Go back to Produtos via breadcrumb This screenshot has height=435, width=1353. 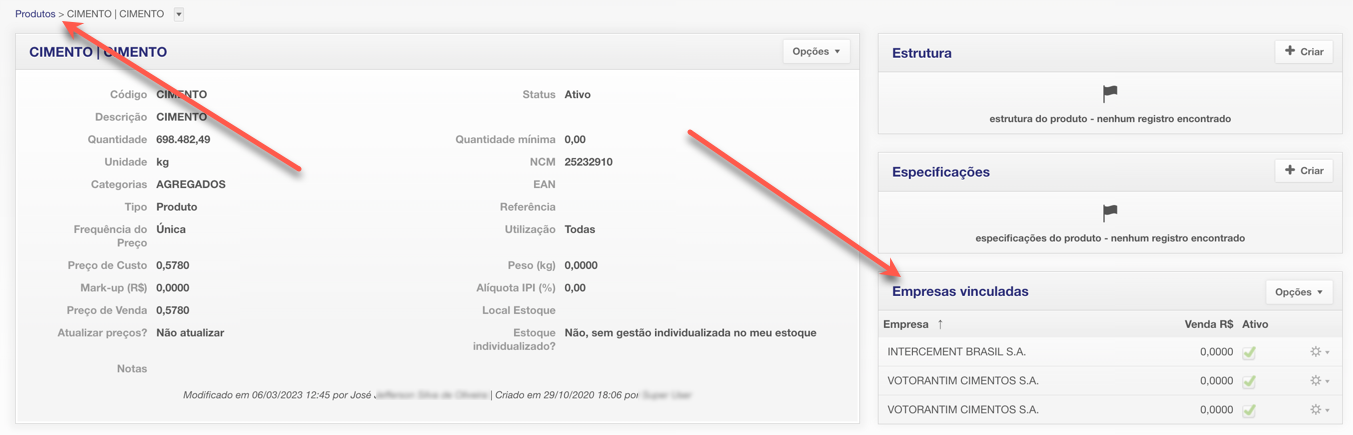(x=35, y=15)
